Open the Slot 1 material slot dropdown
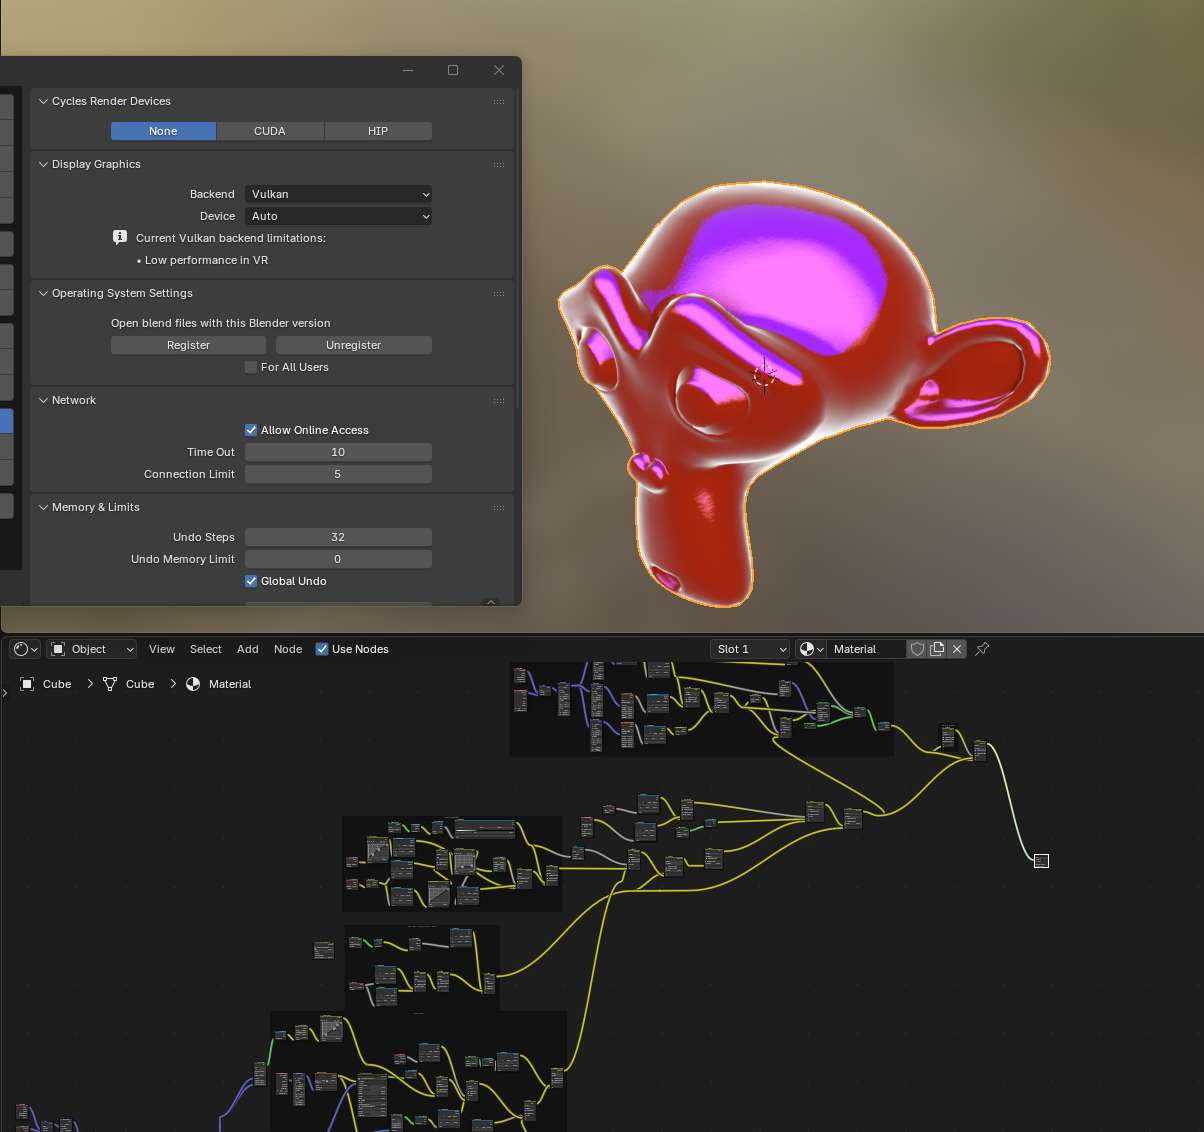 tap(750, 649)
